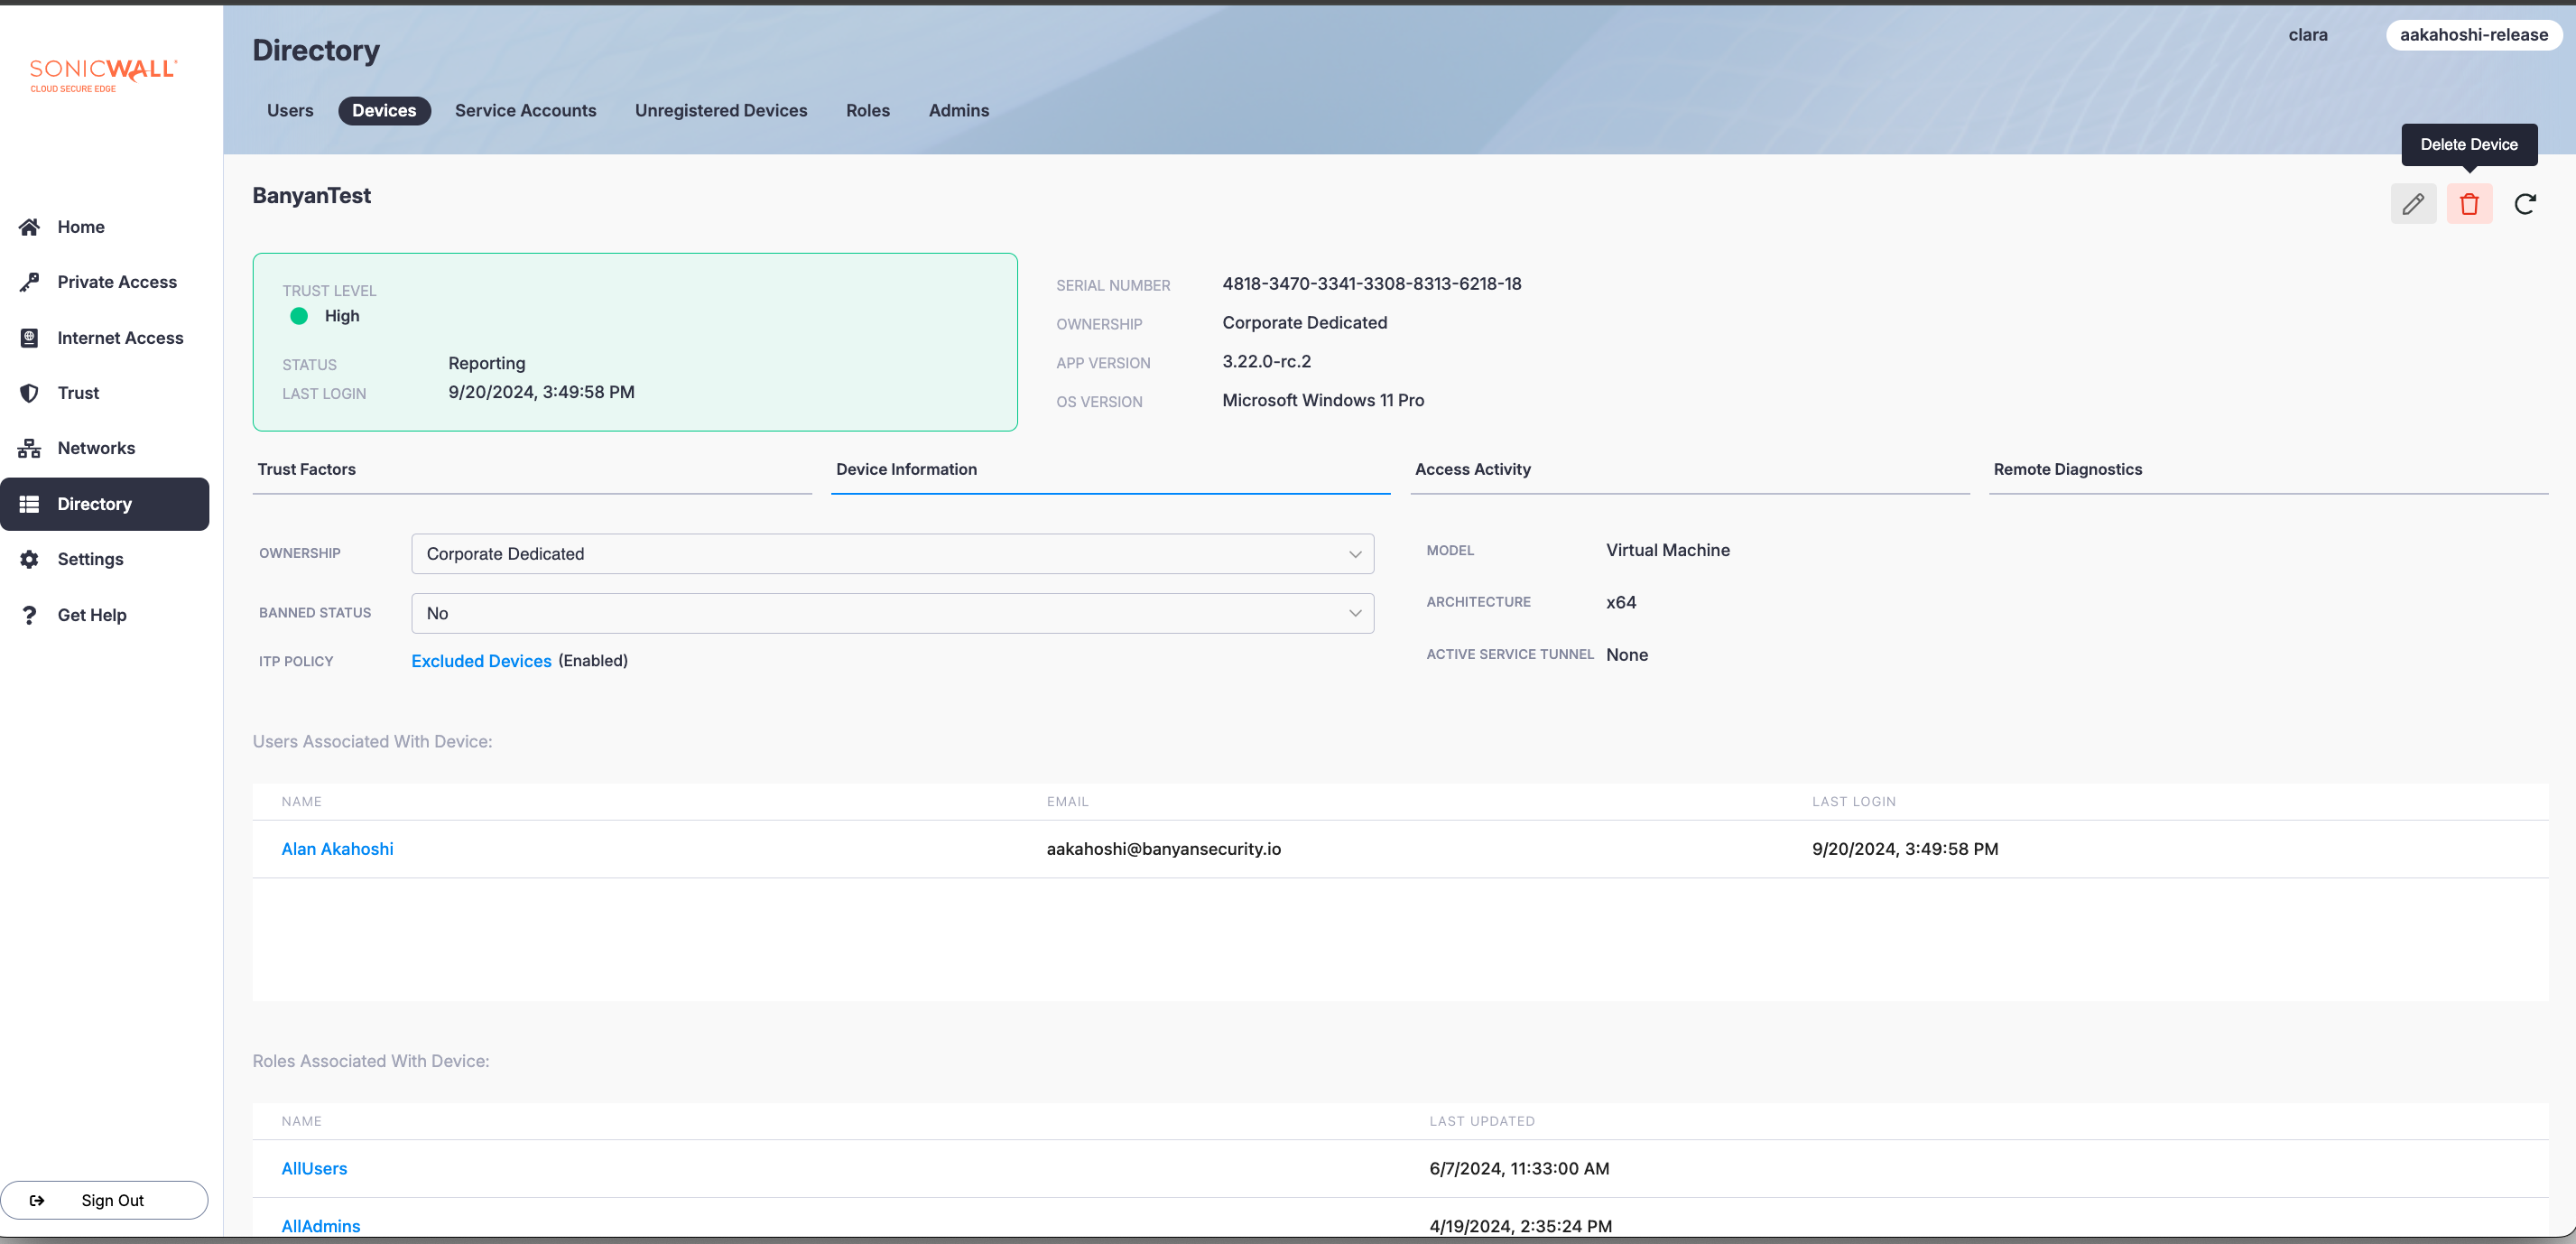Switch to the Trust Factors tab
Viewport: 2576px width, 1244px height.
tap(306, 469)
